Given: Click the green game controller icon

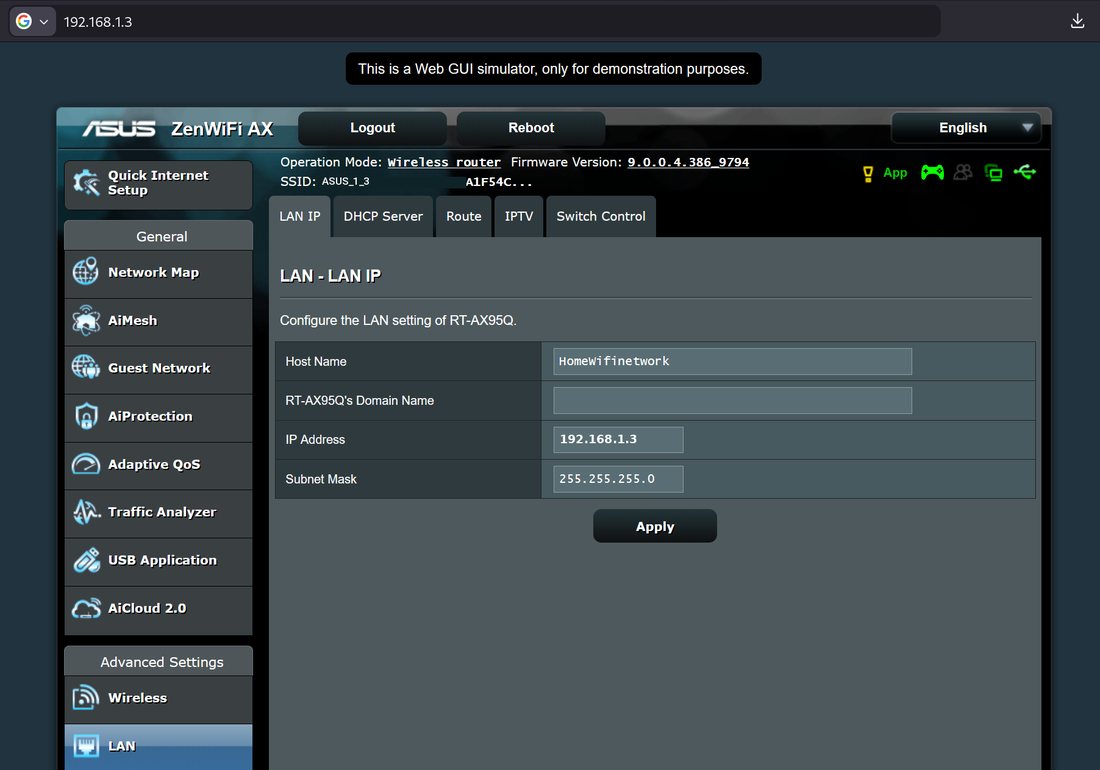Looking at the screenshot, I should 932,173.
